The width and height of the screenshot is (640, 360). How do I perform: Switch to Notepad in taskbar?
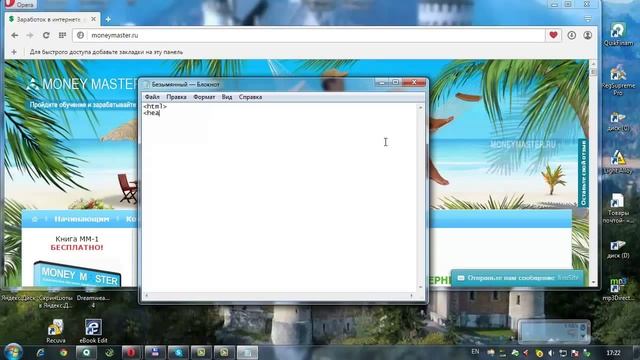point(247,352)
